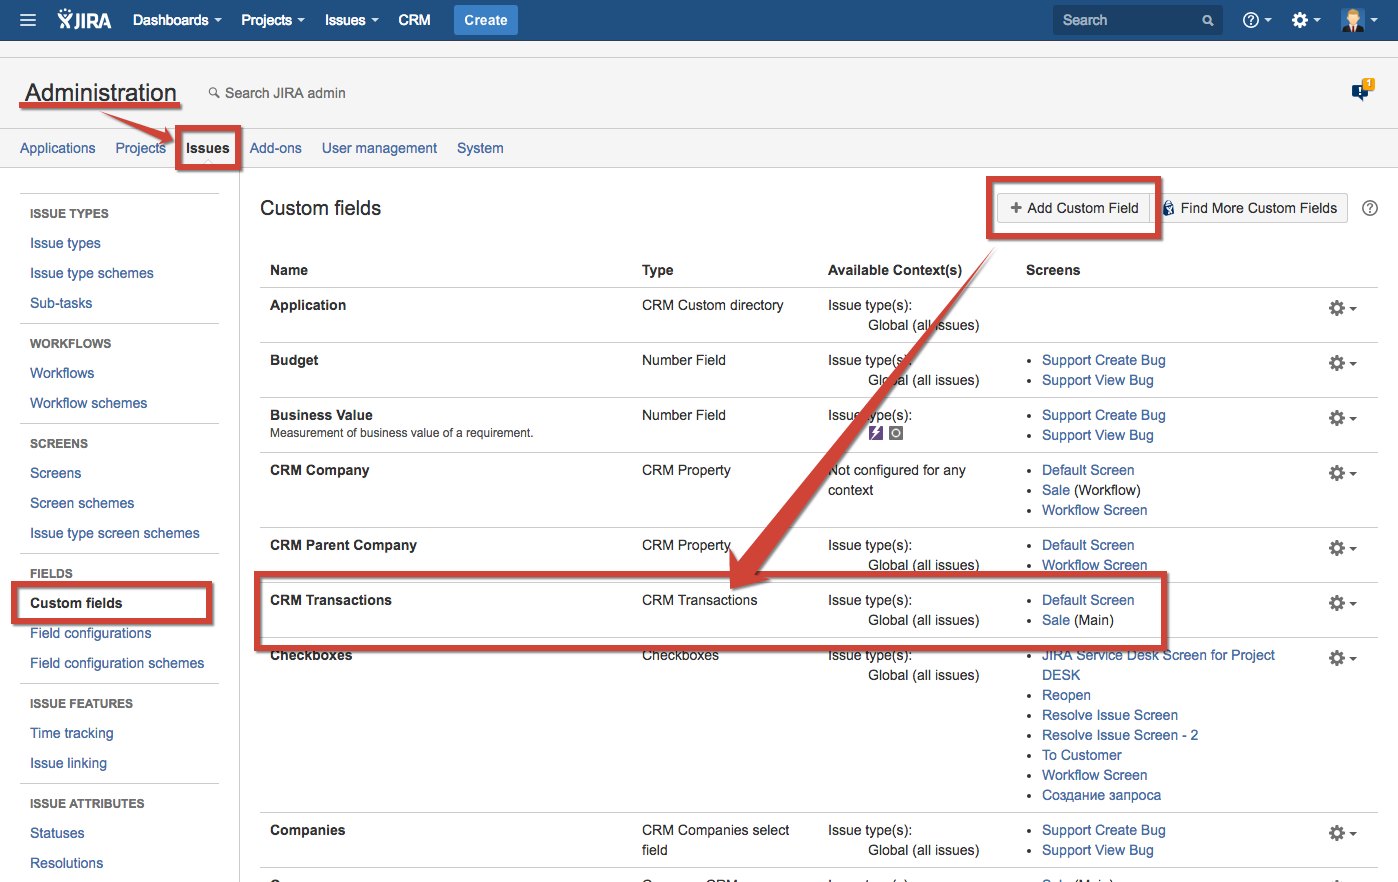This screenshot has width=1398, height=882.
Task: Click the user avatar profile icon
Action: (1358, 20)
